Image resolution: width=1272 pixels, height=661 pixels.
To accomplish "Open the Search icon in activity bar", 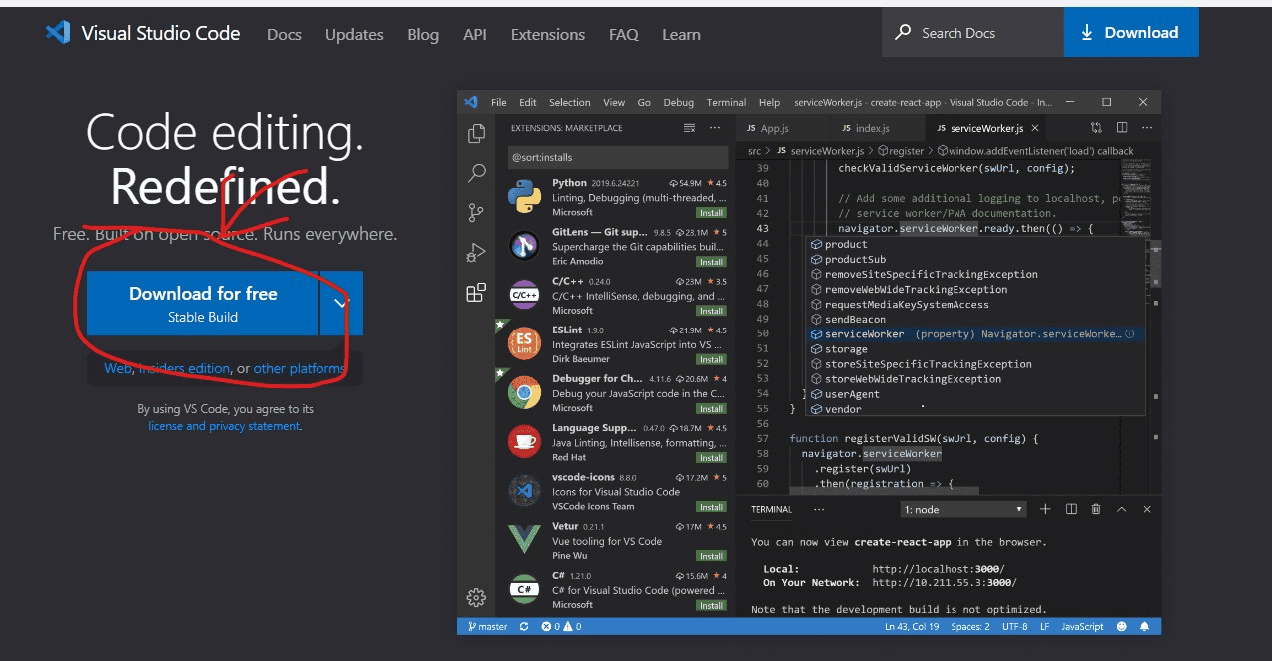I will tap(477, 173).
